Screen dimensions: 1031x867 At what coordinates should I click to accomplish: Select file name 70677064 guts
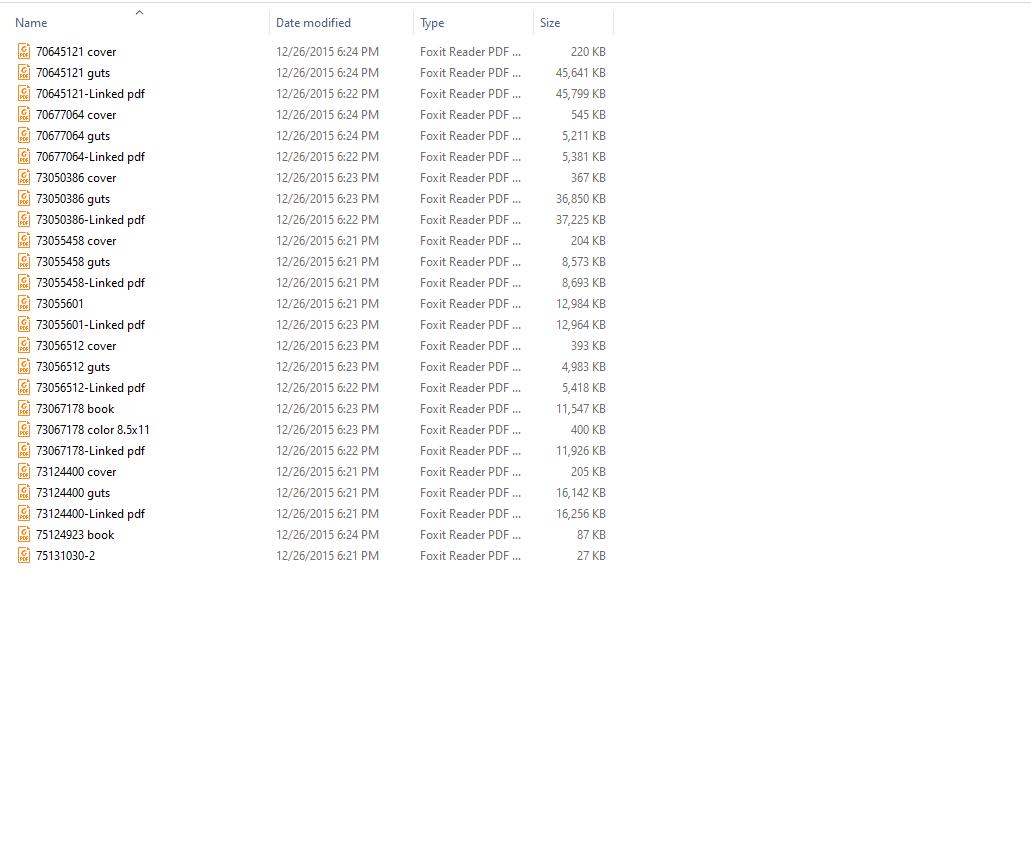(73, 136)
